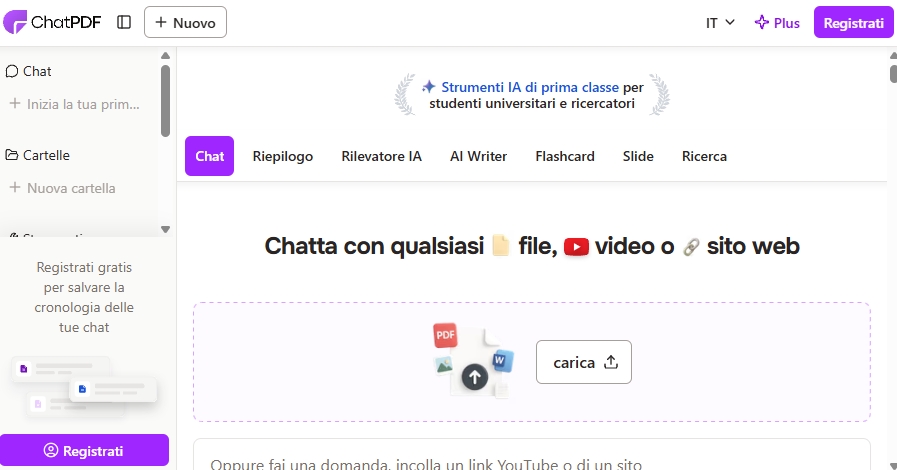The width and height of the screenshot is (897, 470).
Task: Click the sidebar scroll down arrow
Action: point(165,229)
